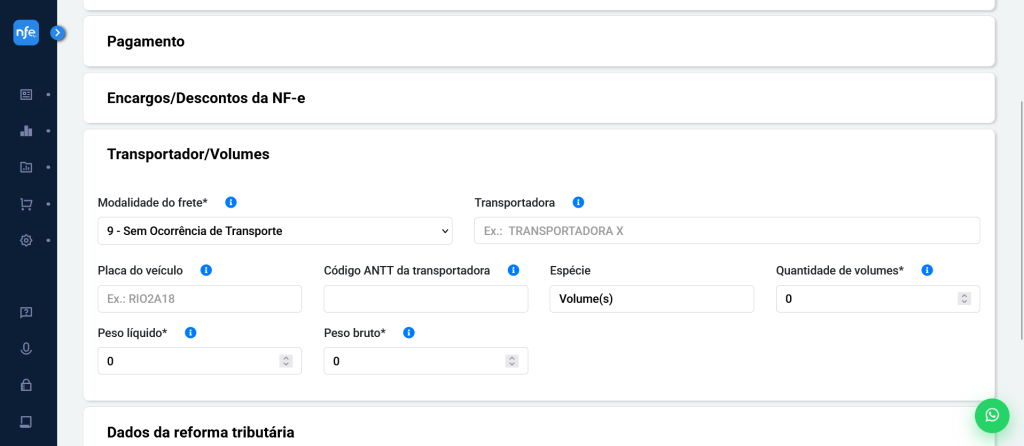1024x446 pixels.
Task: Expand the sidebar with the arrow button
Action: 58,33
